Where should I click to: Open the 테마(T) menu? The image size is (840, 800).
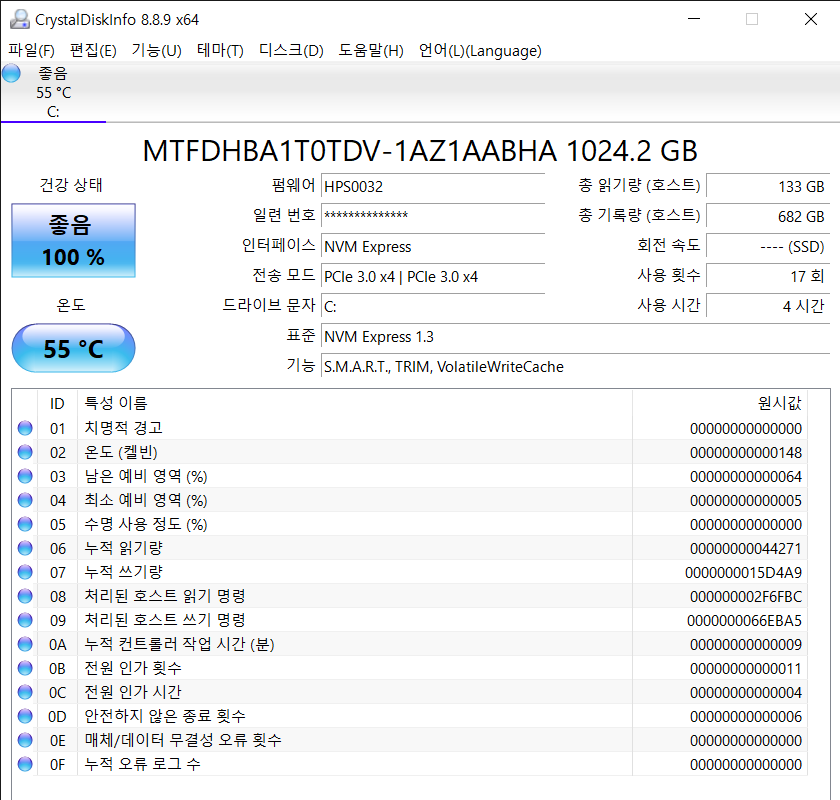click(x=220, y=50)
